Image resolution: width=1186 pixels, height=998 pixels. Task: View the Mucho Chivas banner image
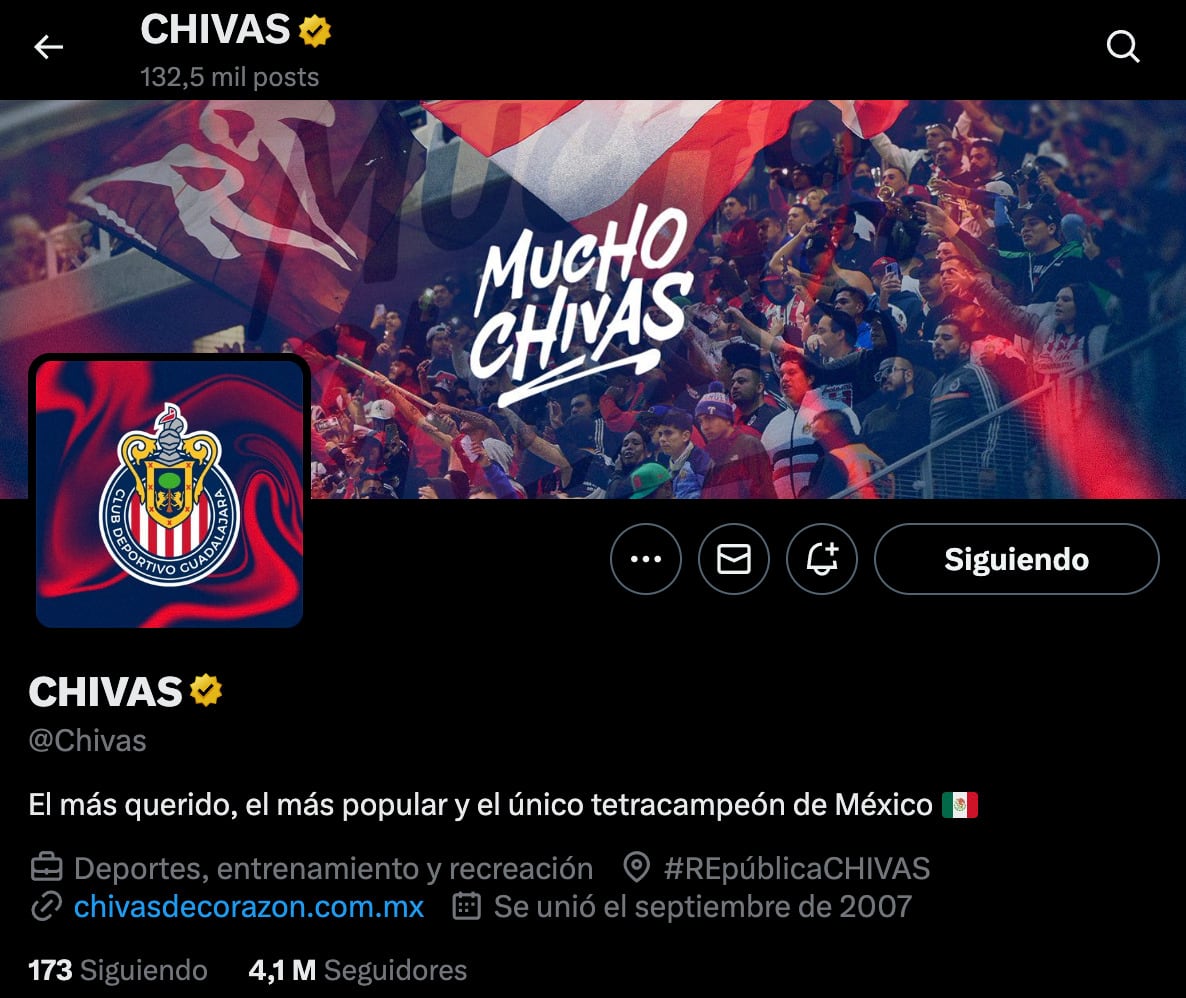593,299
